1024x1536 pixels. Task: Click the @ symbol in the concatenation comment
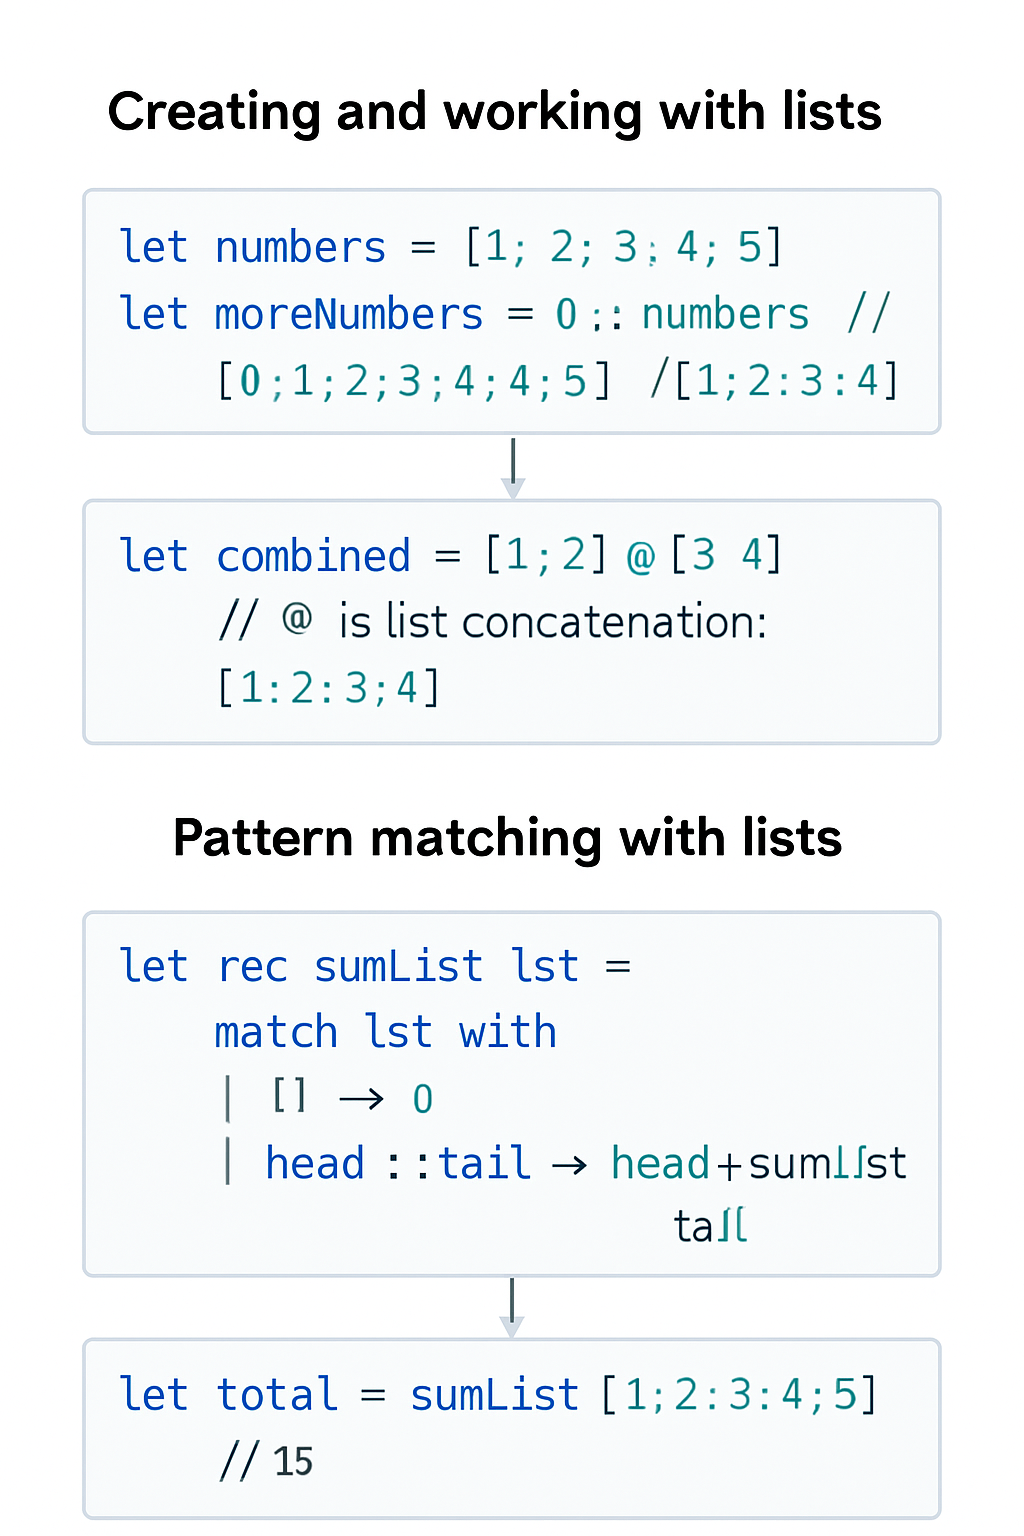(297, 620)
